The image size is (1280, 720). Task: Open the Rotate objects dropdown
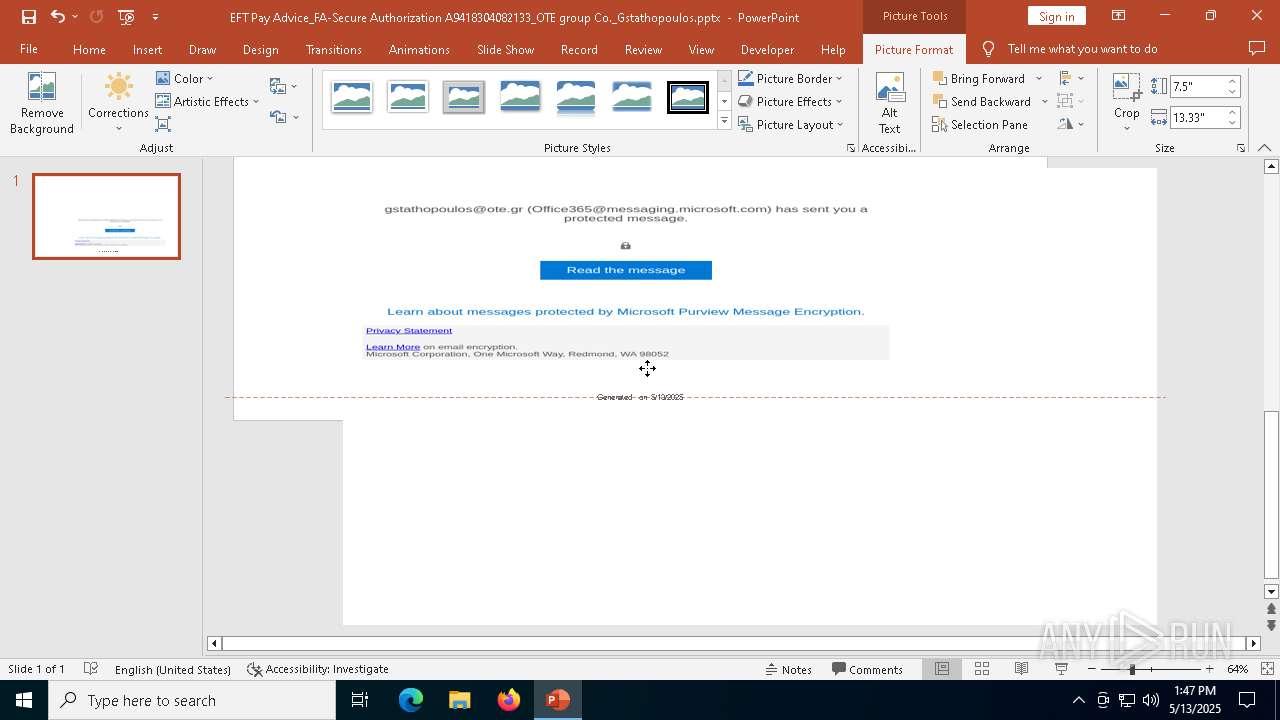pos(1071,124)
